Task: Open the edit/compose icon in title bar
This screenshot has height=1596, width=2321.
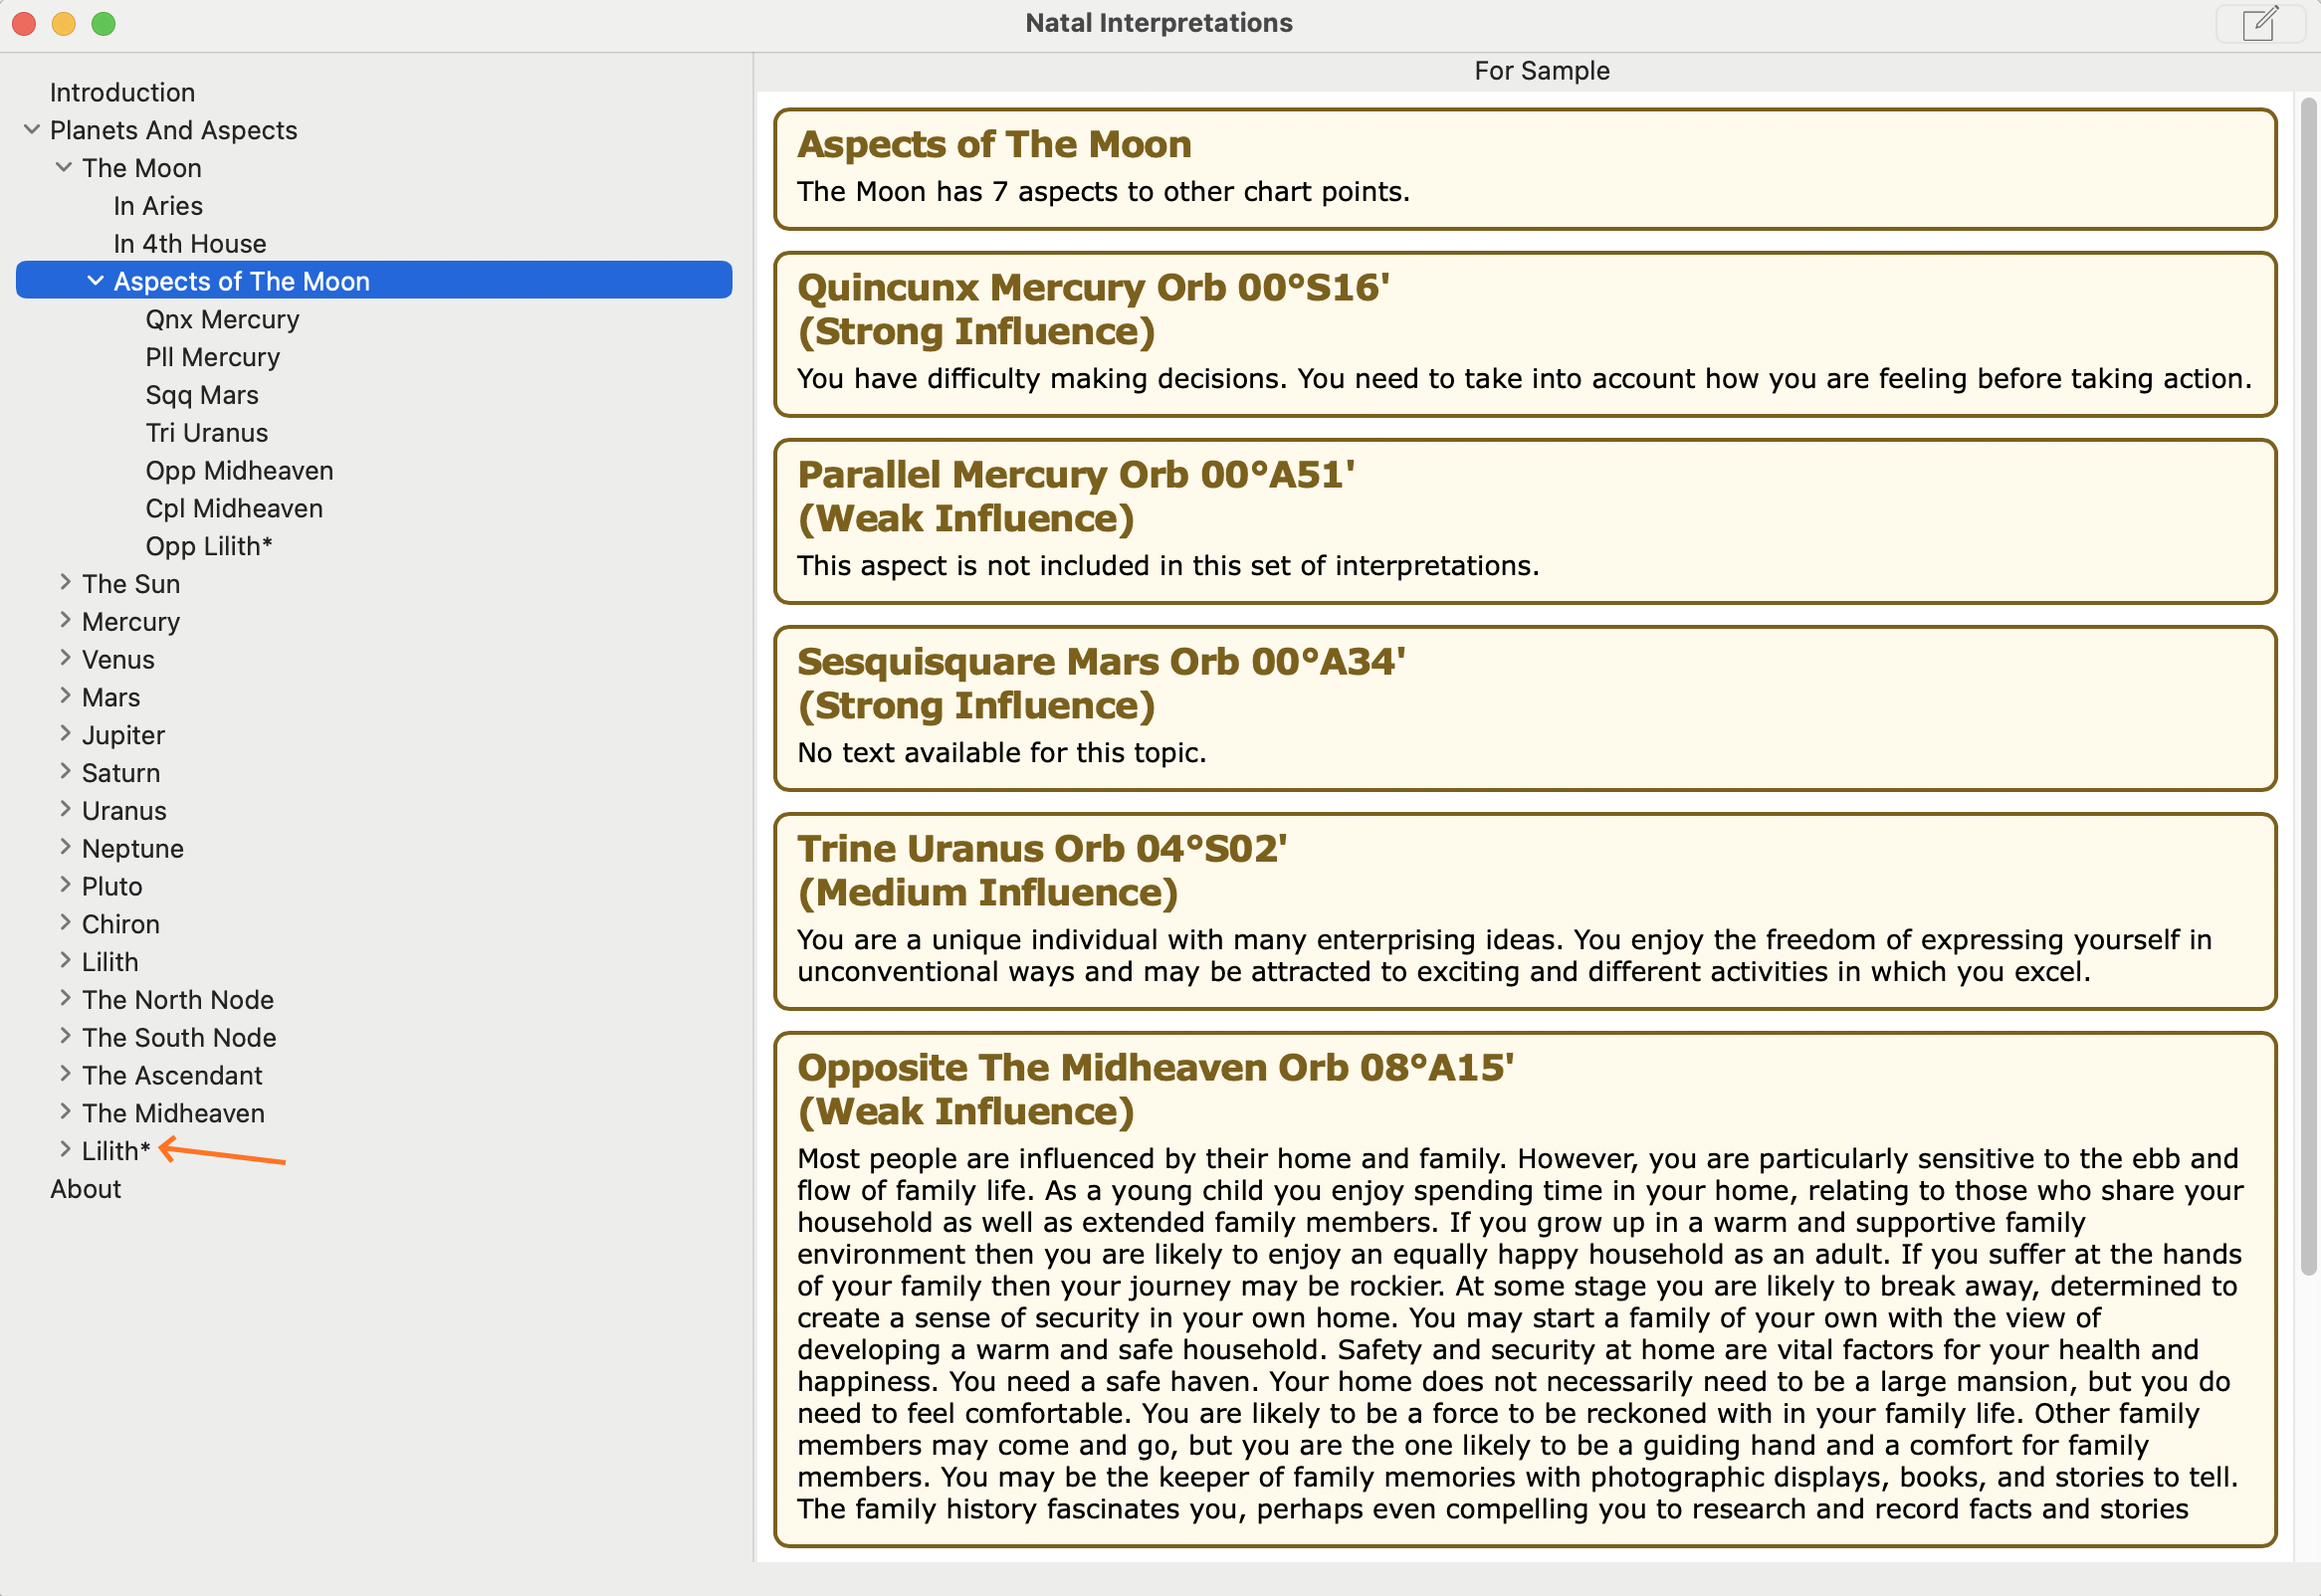Action: (x=2260, y=23)
